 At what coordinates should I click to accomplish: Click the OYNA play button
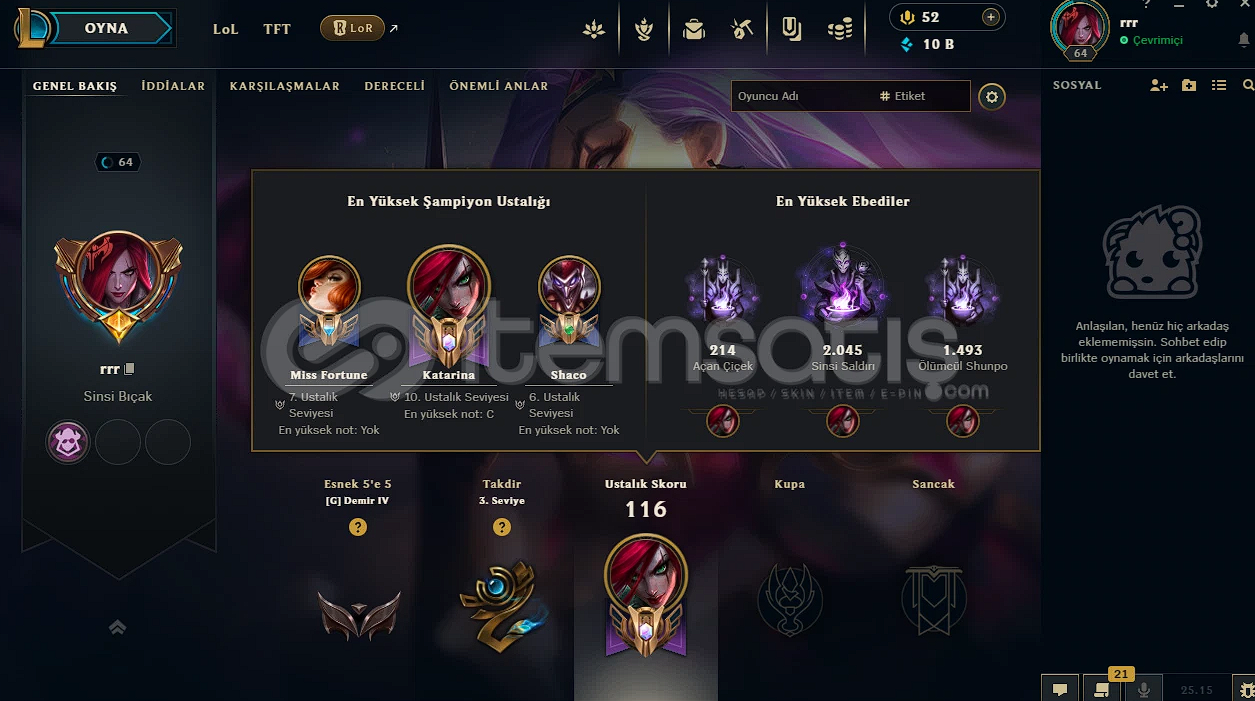(x=107, y=28)
